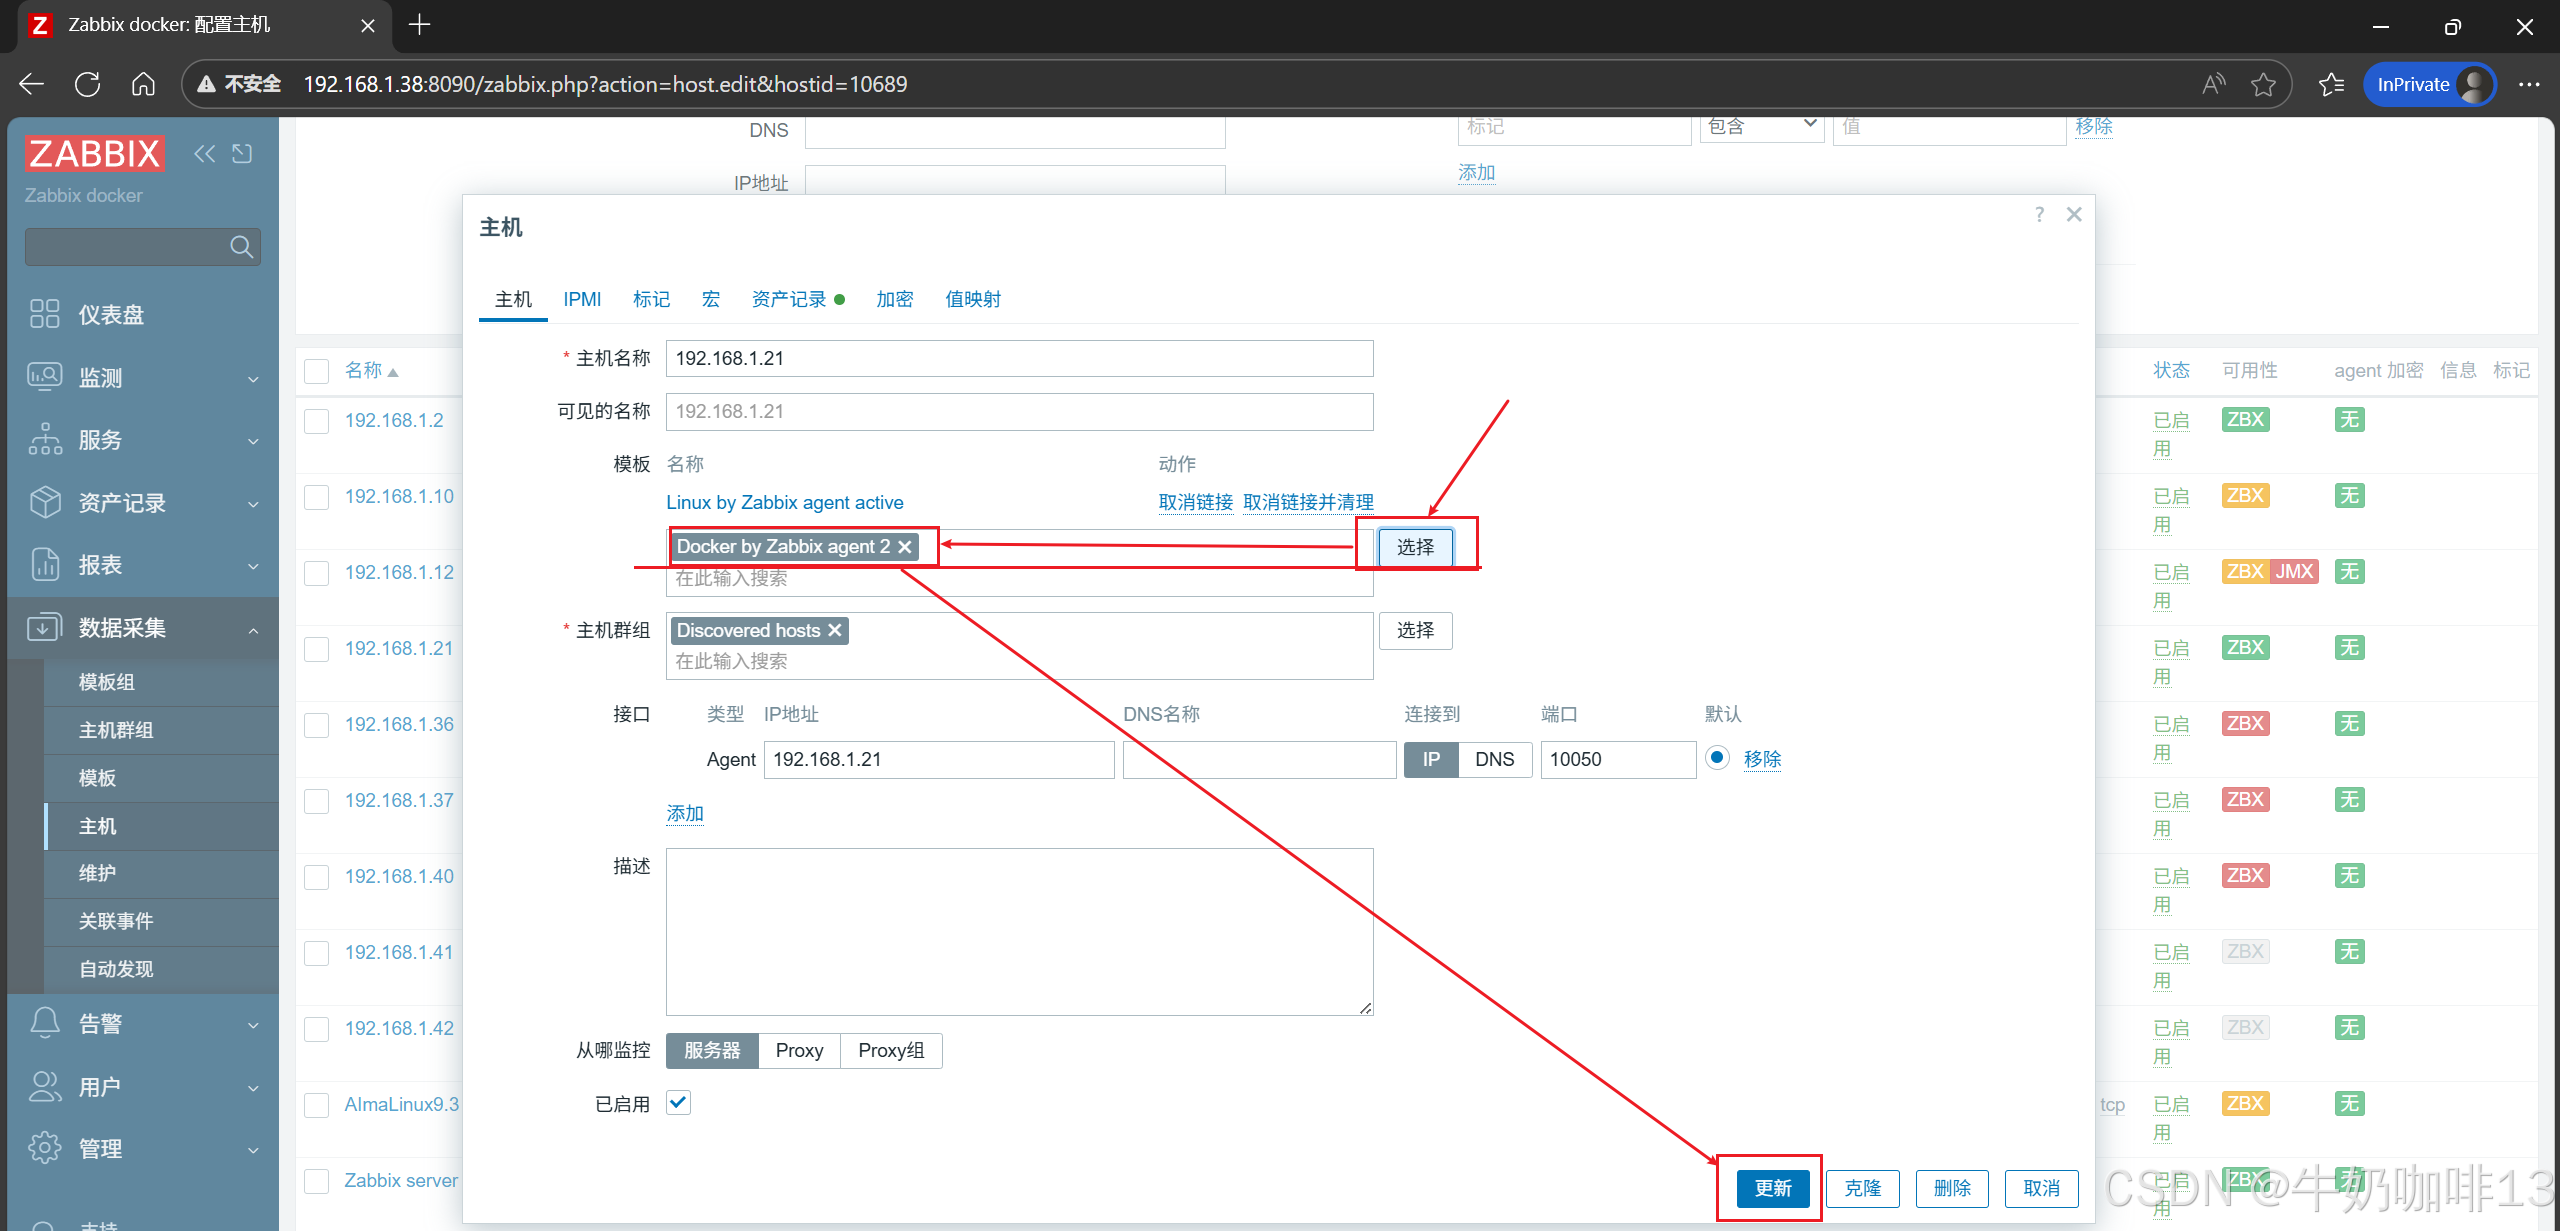Click the 描述 description text area
Viewport: 2560px width, 1231px height.
tap(1019, 931)
